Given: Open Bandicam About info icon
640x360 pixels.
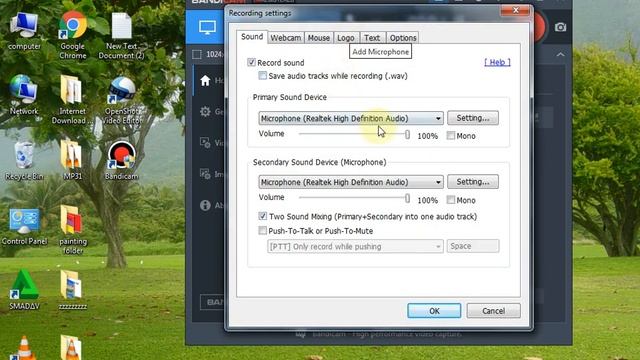Looking at the screenshot, I should [205, 205].
